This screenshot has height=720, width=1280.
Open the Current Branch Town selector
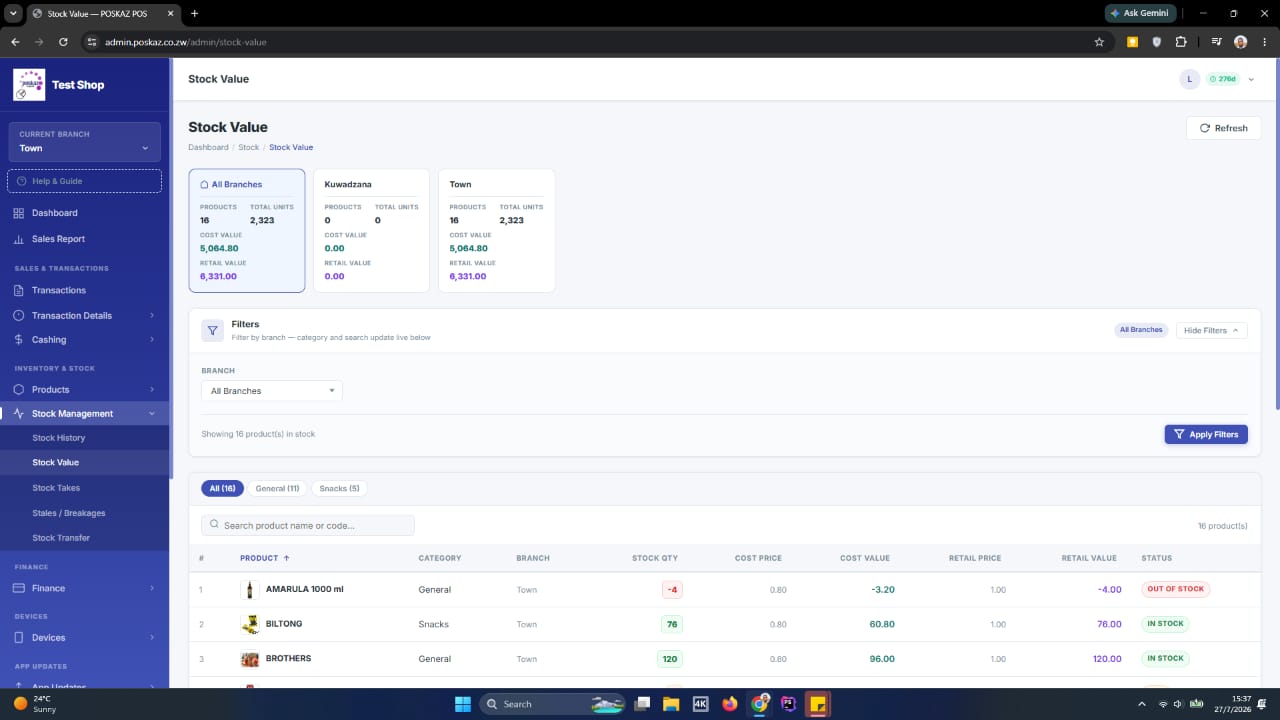pyautogui.click(x=85, y=141)
